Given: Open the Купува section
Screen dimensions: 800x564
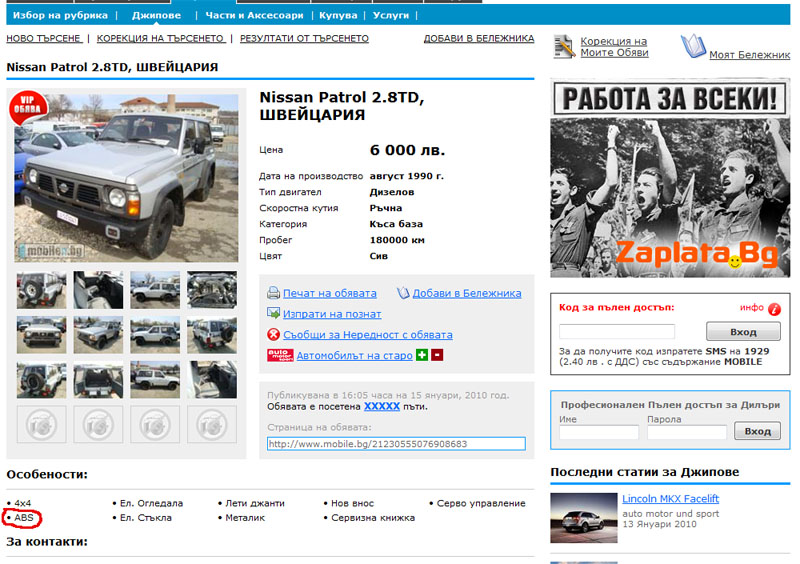Looking at the screenshot, I should [338, 15].
